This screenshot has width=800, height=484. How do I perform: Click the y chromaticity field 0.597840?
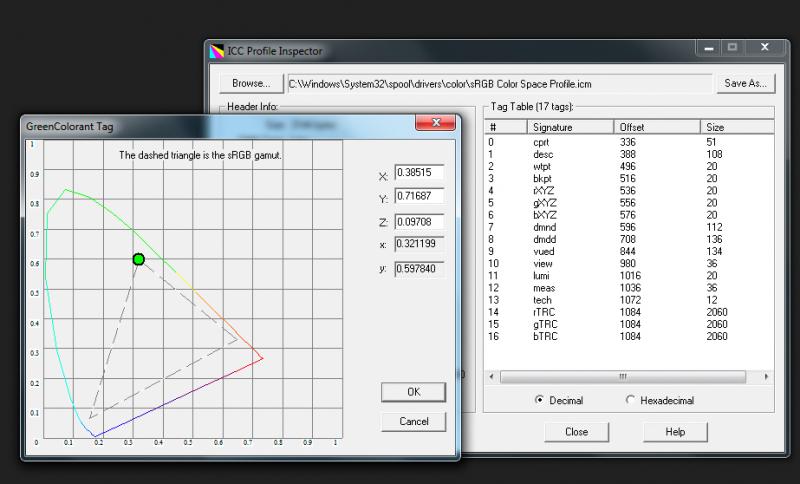tap(419, 269)
